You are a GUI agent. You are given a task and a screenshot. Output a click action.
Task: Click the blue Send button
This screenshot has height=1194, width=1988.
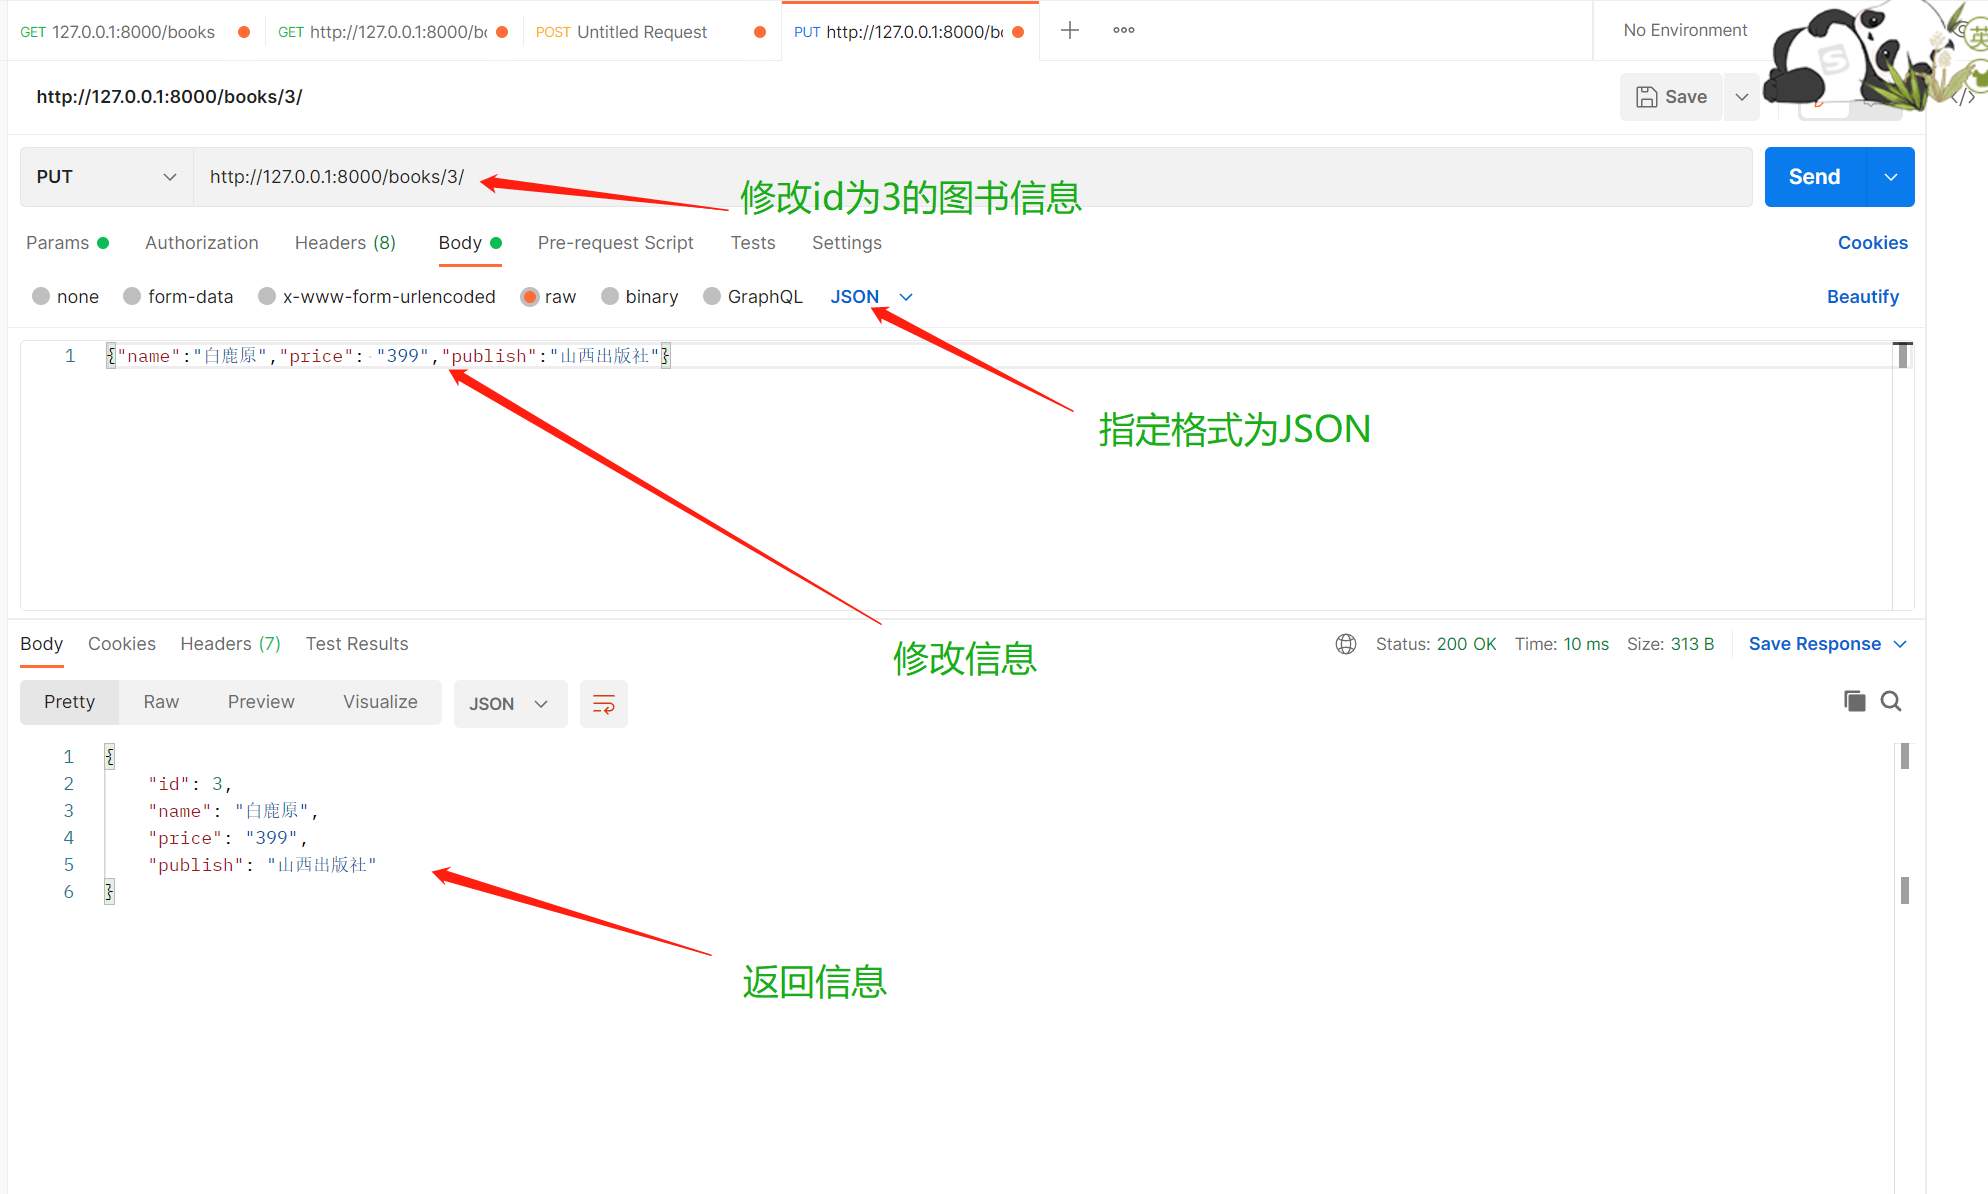pyautogui.click(x=1814, y=177)
